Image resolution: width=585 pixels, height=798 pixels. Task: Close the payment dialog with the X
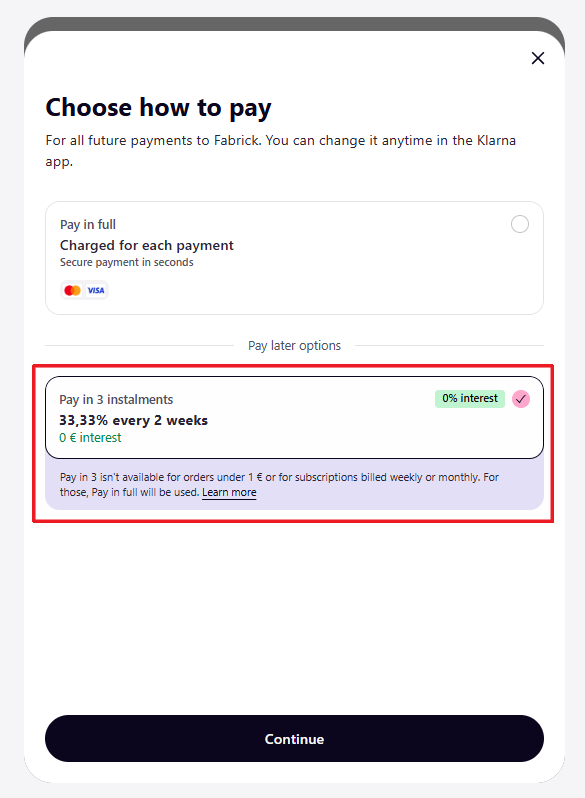pyautogui.click(x=538, y=58)
